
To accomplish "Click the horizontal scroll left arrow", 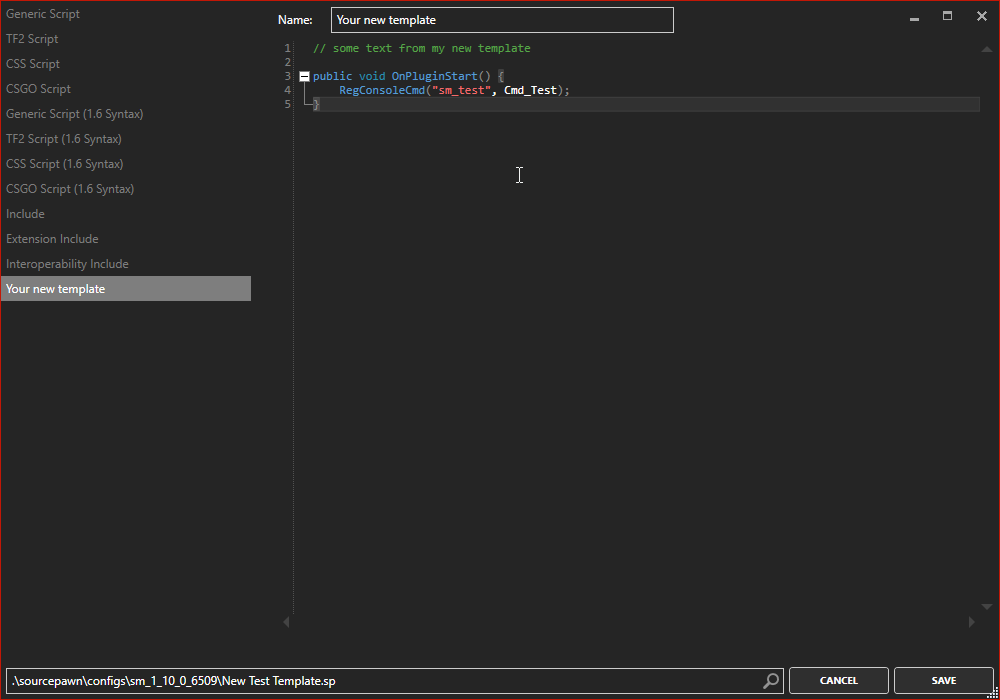I will pyautogui.click(x=286, y=622).
